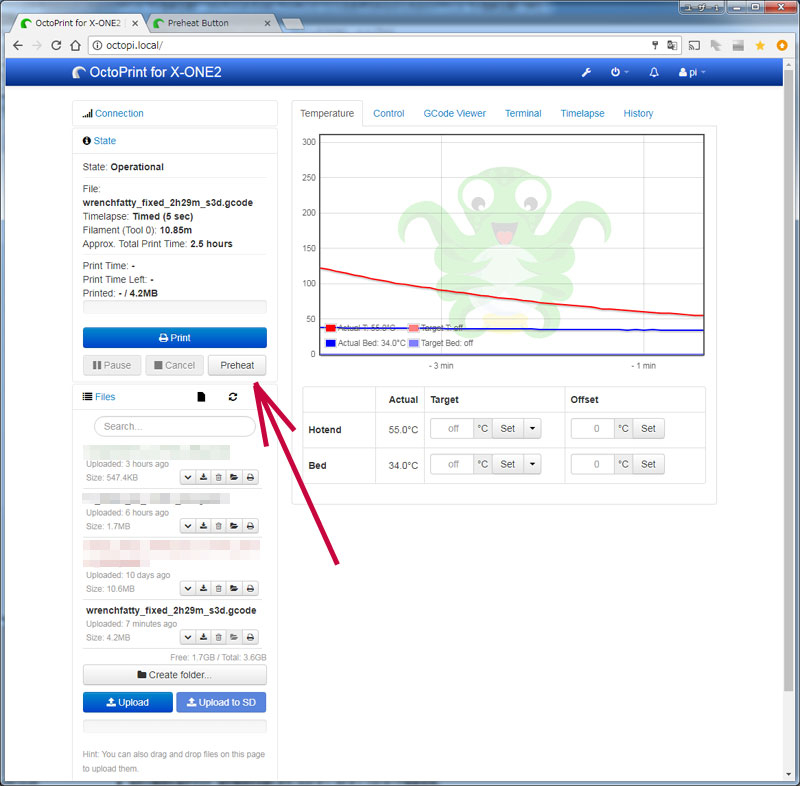Viewport: 800px width, 786px height.
Task: Click the bookmark star icon
Action: point(760,45)
